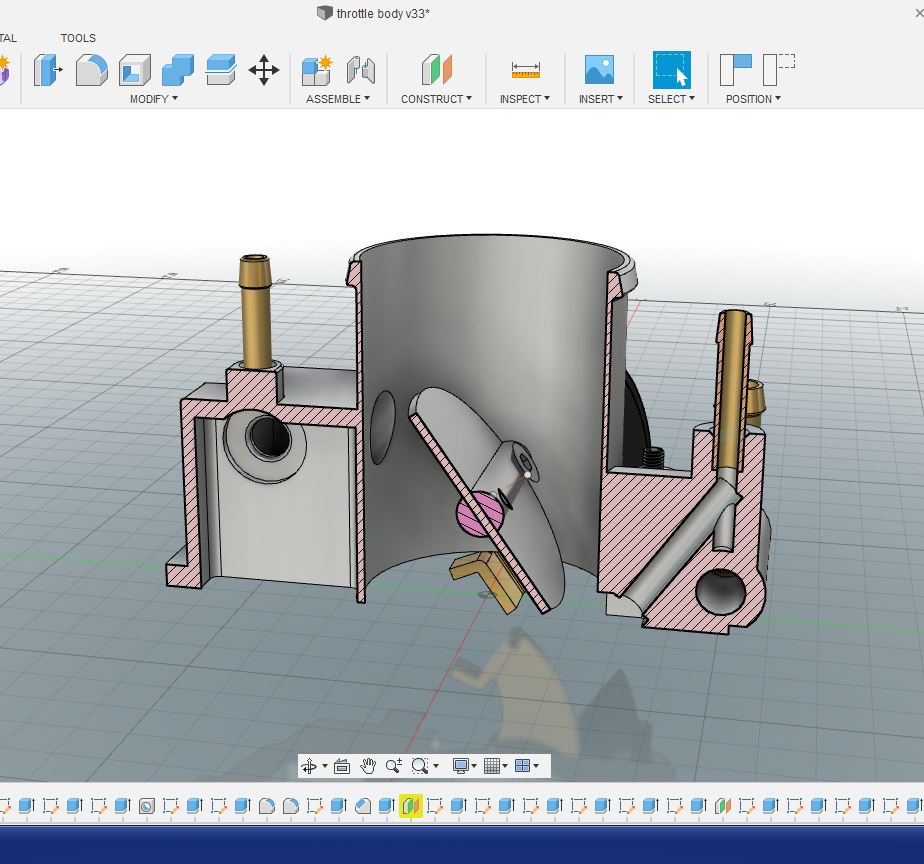Select the Press Pull tool icon

[47, 70]
